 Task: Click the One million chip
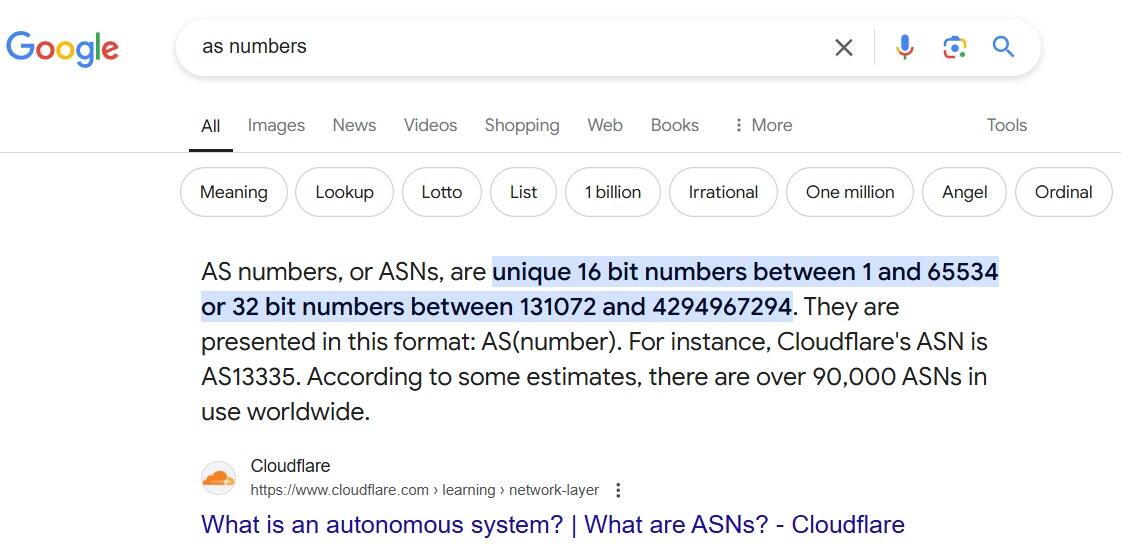point(850,192)
